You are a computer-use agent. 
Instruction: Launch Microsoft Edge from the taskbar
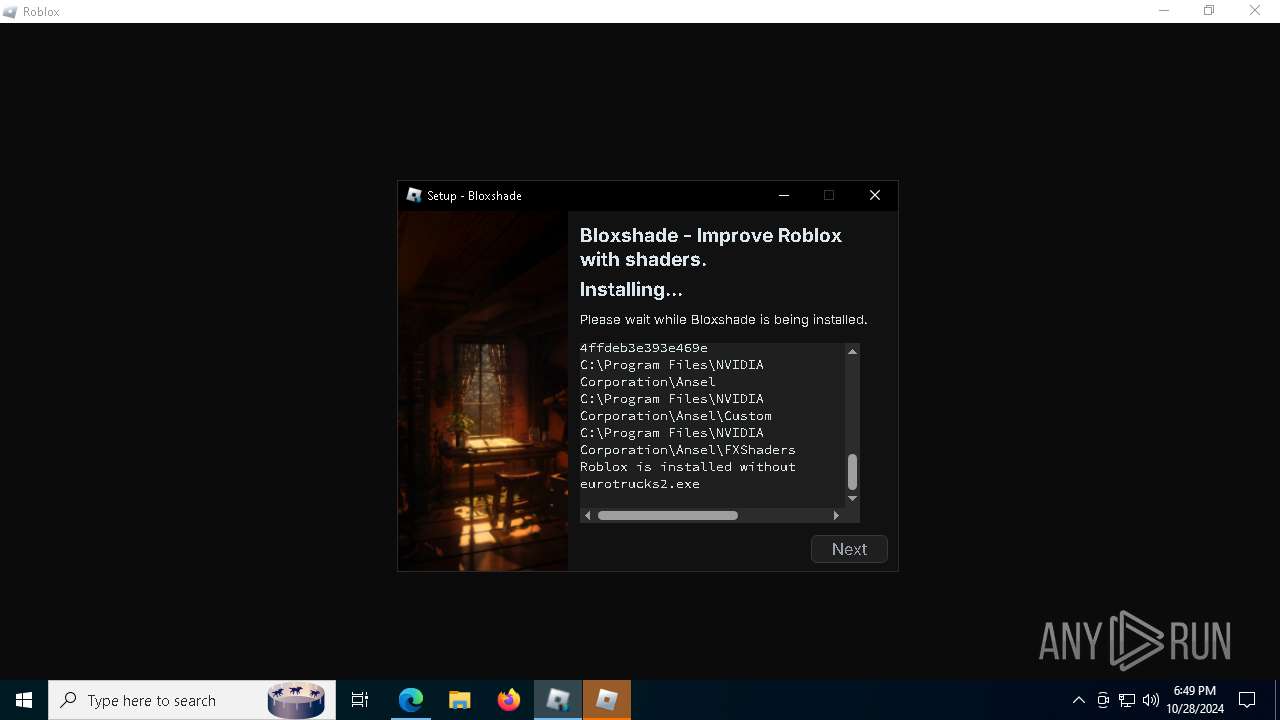pyautogui.click(x=411, y=700)
